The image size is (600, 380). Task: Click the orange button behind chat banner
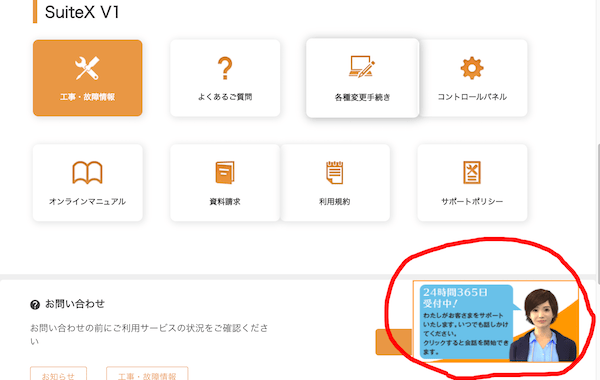(x=394, y=342)
